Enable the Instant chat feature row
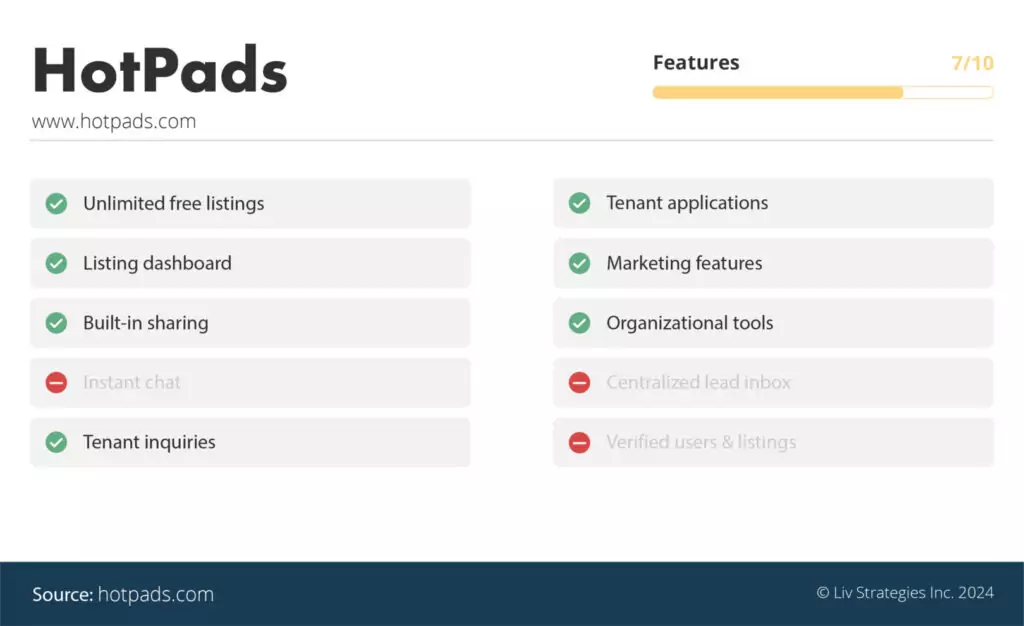 (x=250, y=382)
